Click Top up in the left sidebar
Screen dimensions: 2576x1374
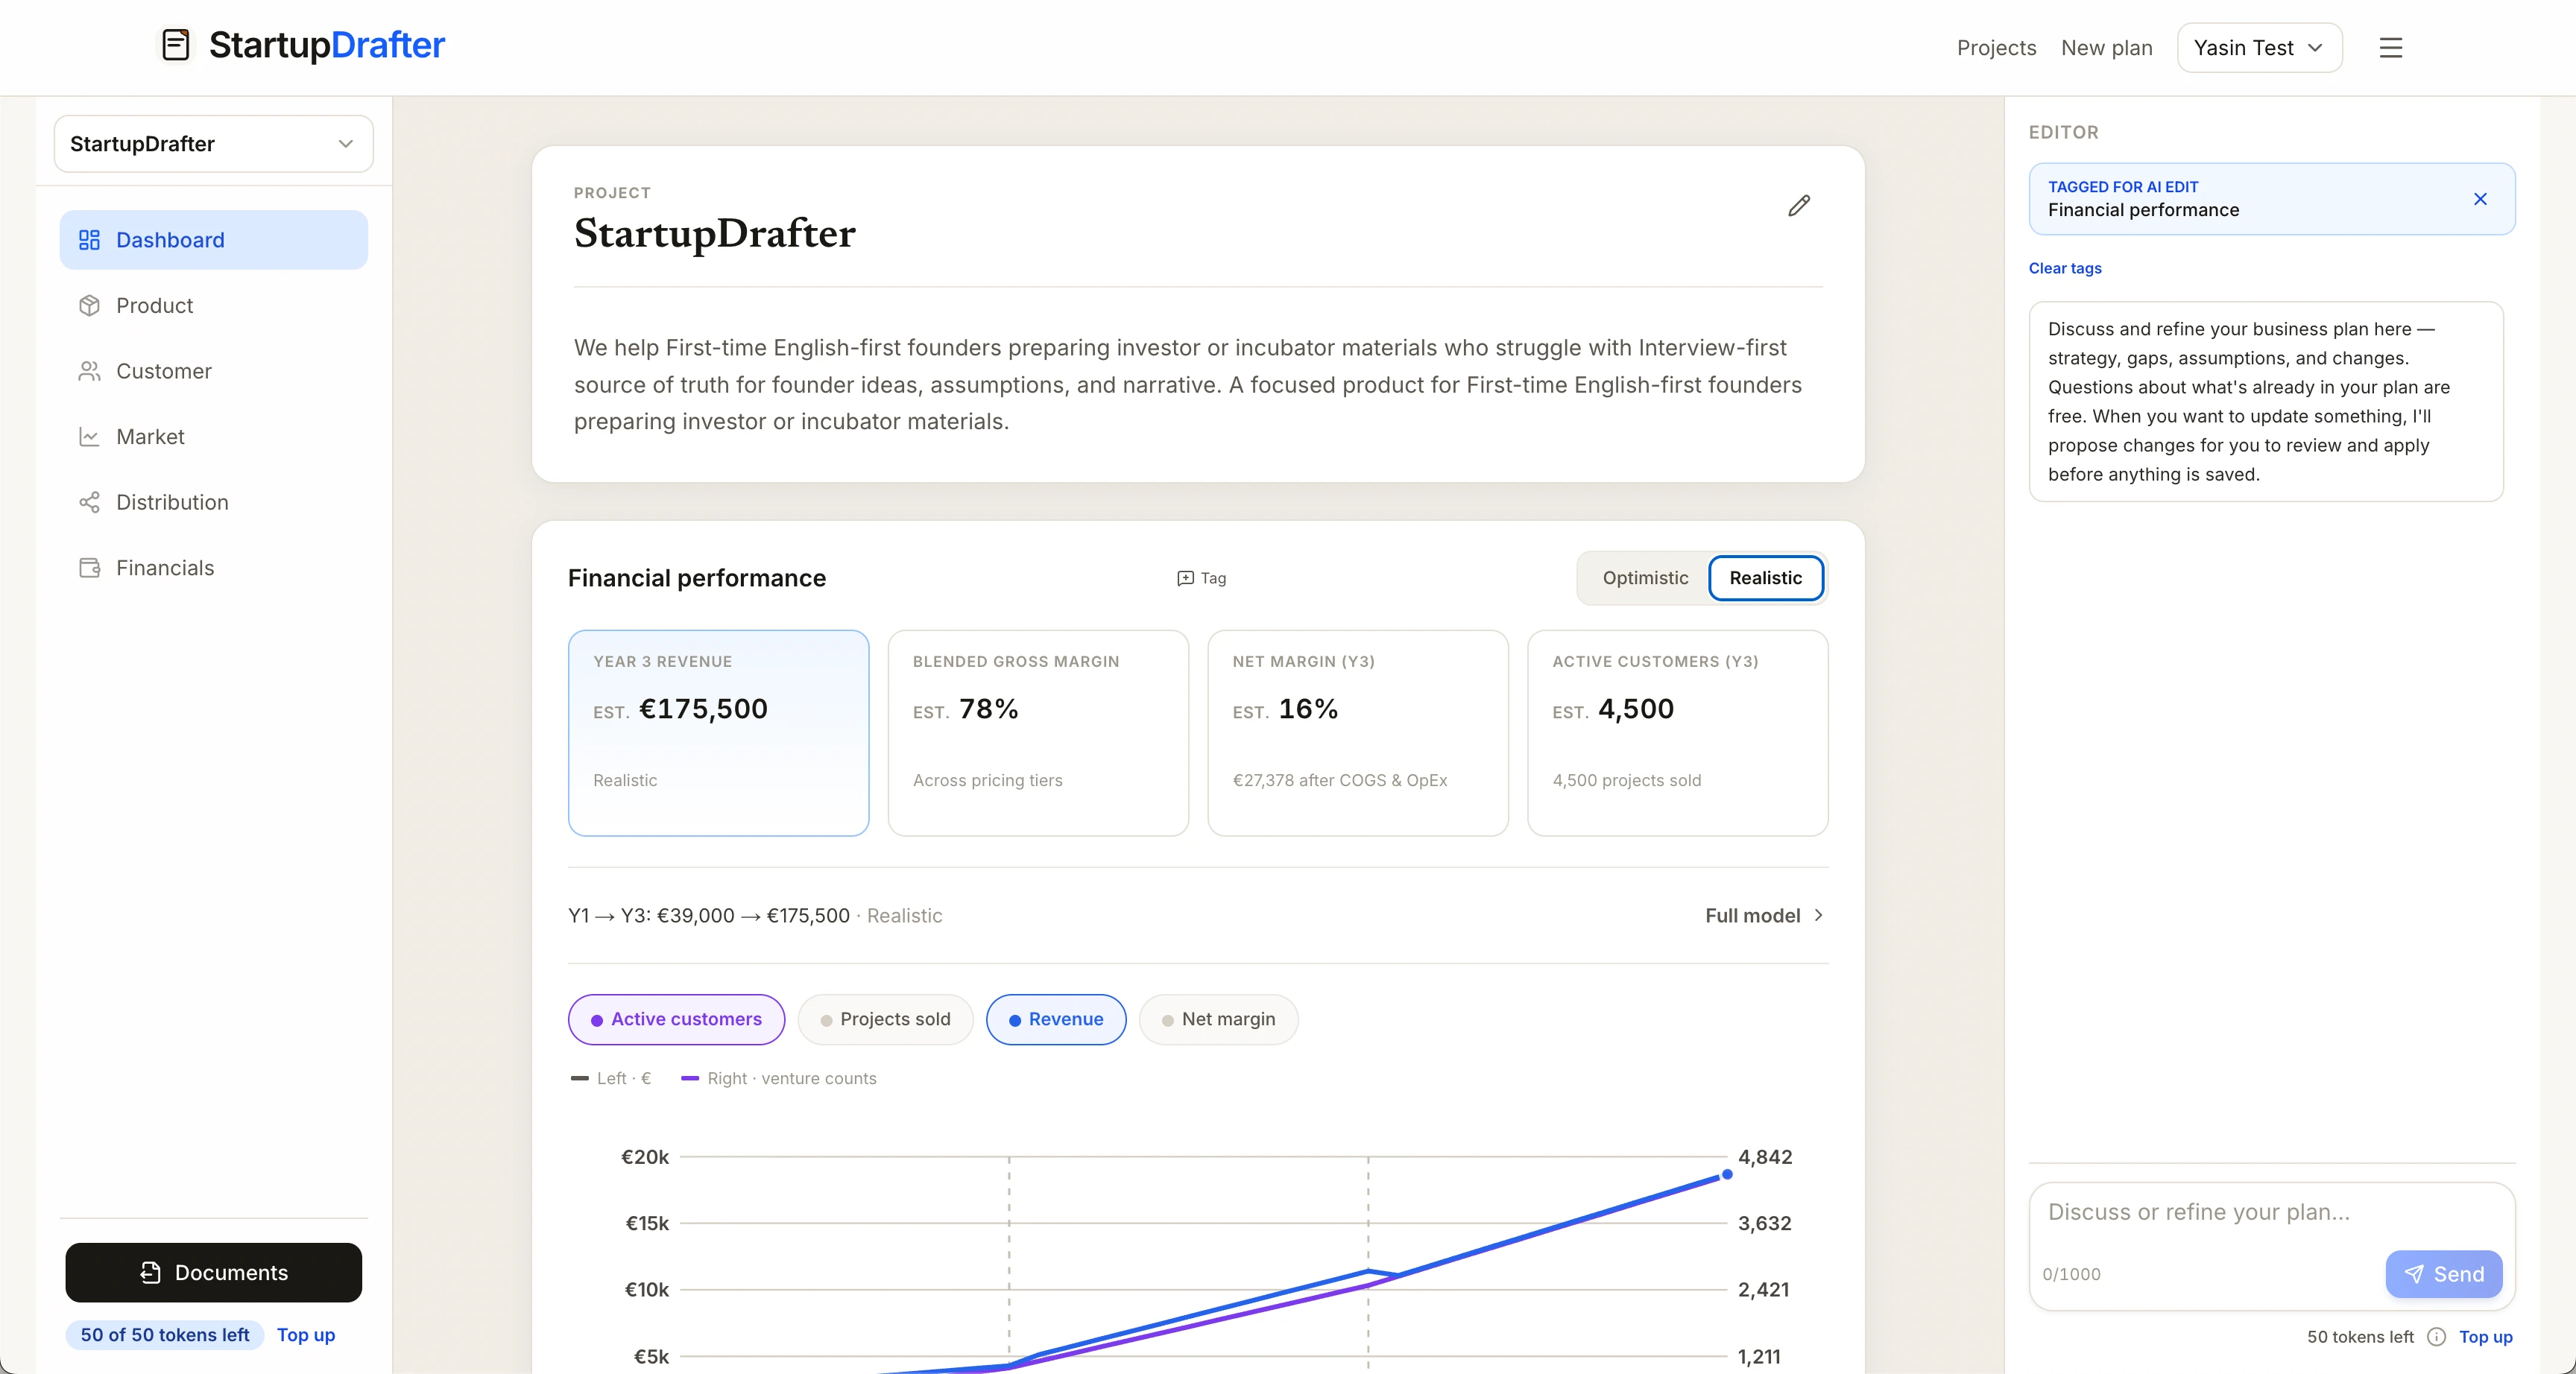point(306,1335)
